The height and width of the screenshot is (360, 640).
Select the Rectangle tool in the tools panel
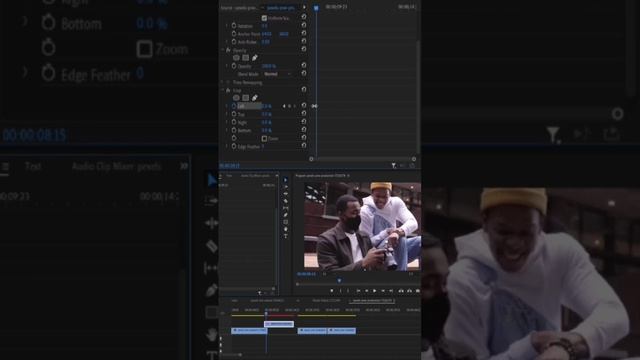tap(285, 222)
